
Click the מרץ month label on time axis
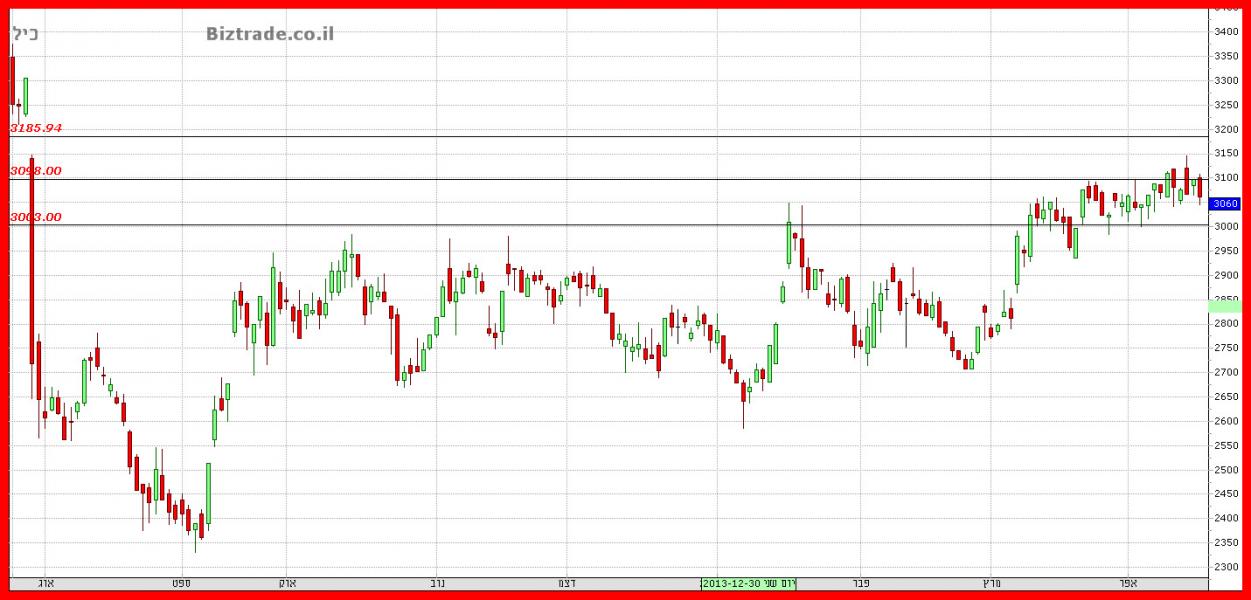pyautogui.click(x=991, y=582)
